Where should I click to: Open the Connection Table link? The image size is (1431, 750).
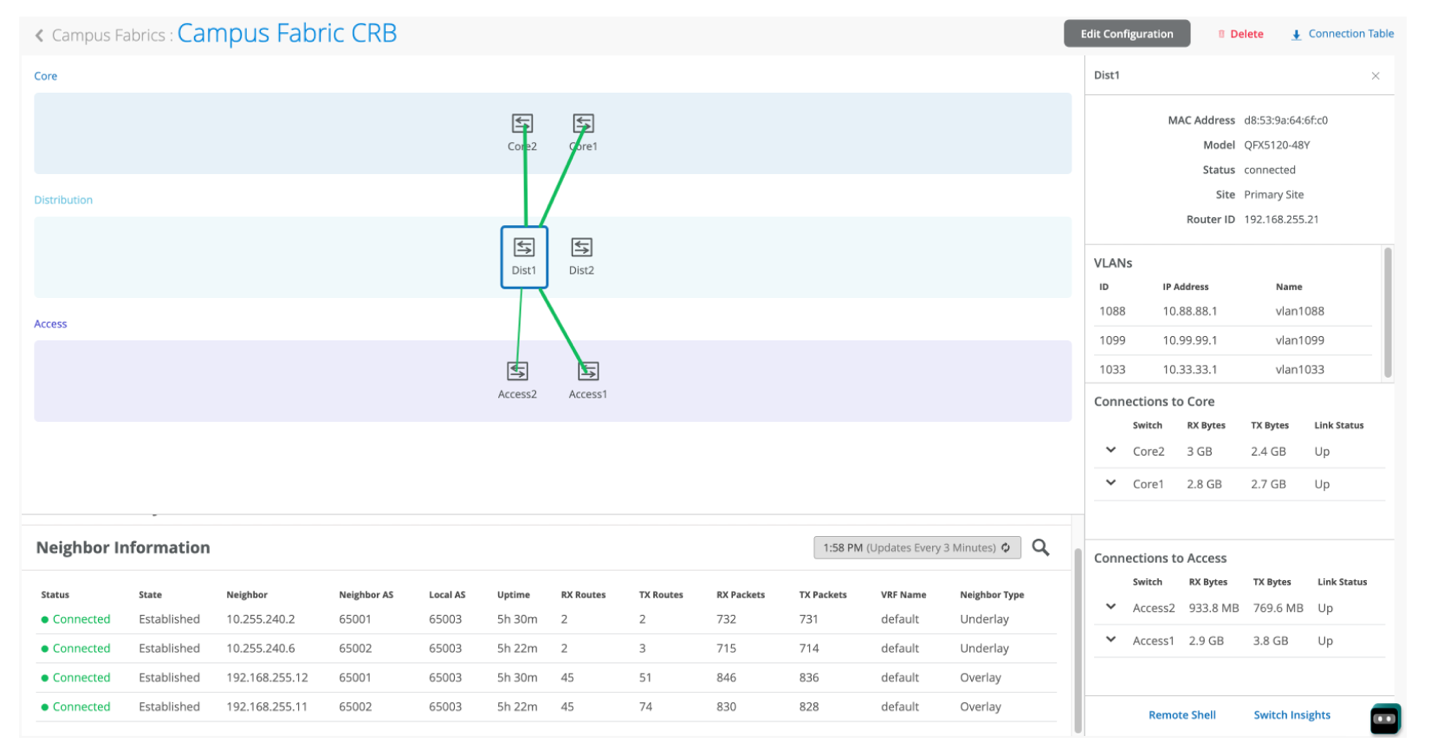[1342, 34]
